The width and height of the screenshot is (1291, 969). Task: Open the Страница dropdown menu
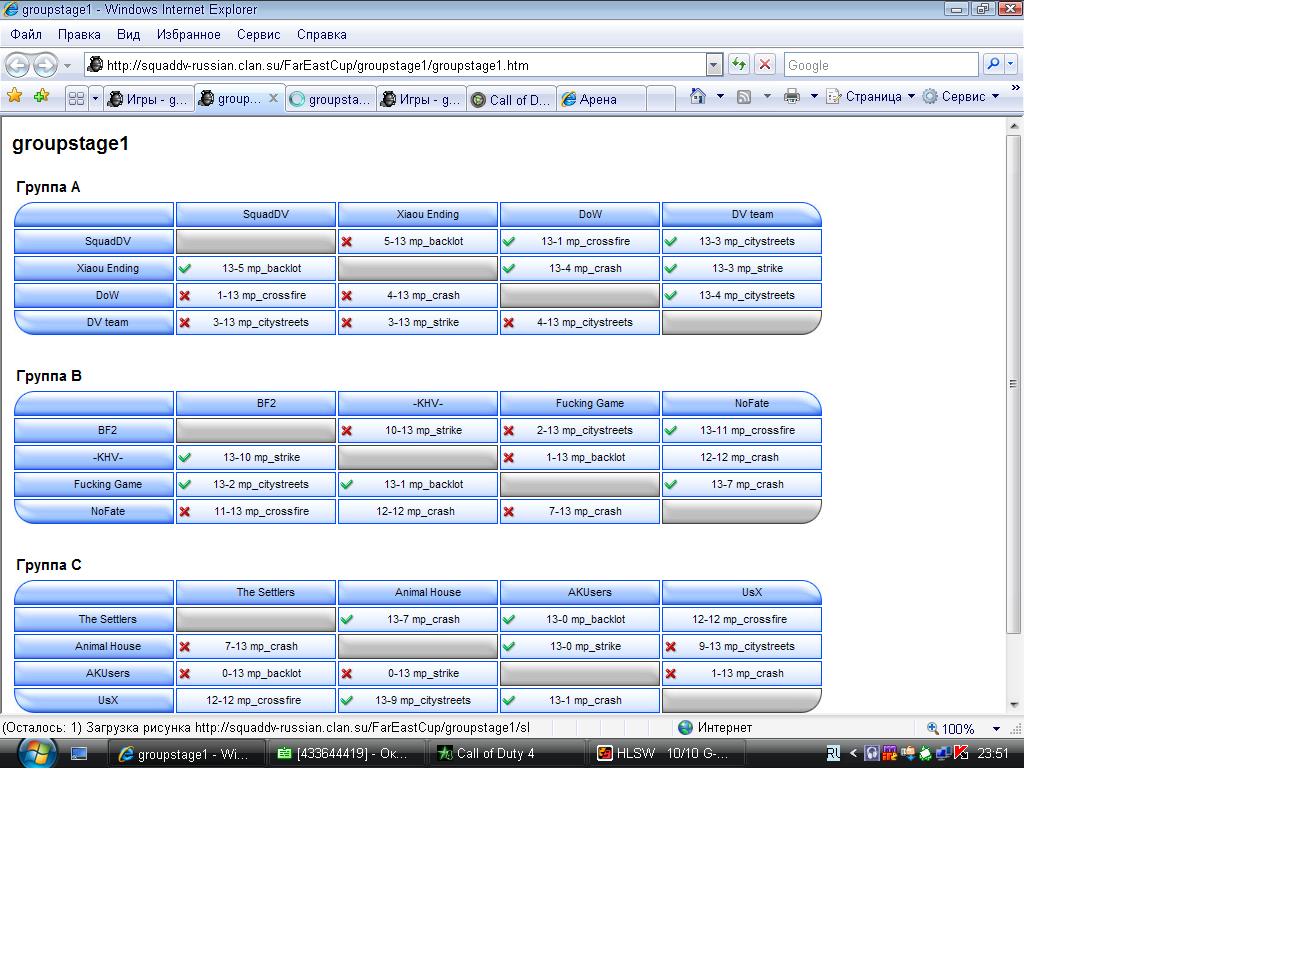[872, 97]
